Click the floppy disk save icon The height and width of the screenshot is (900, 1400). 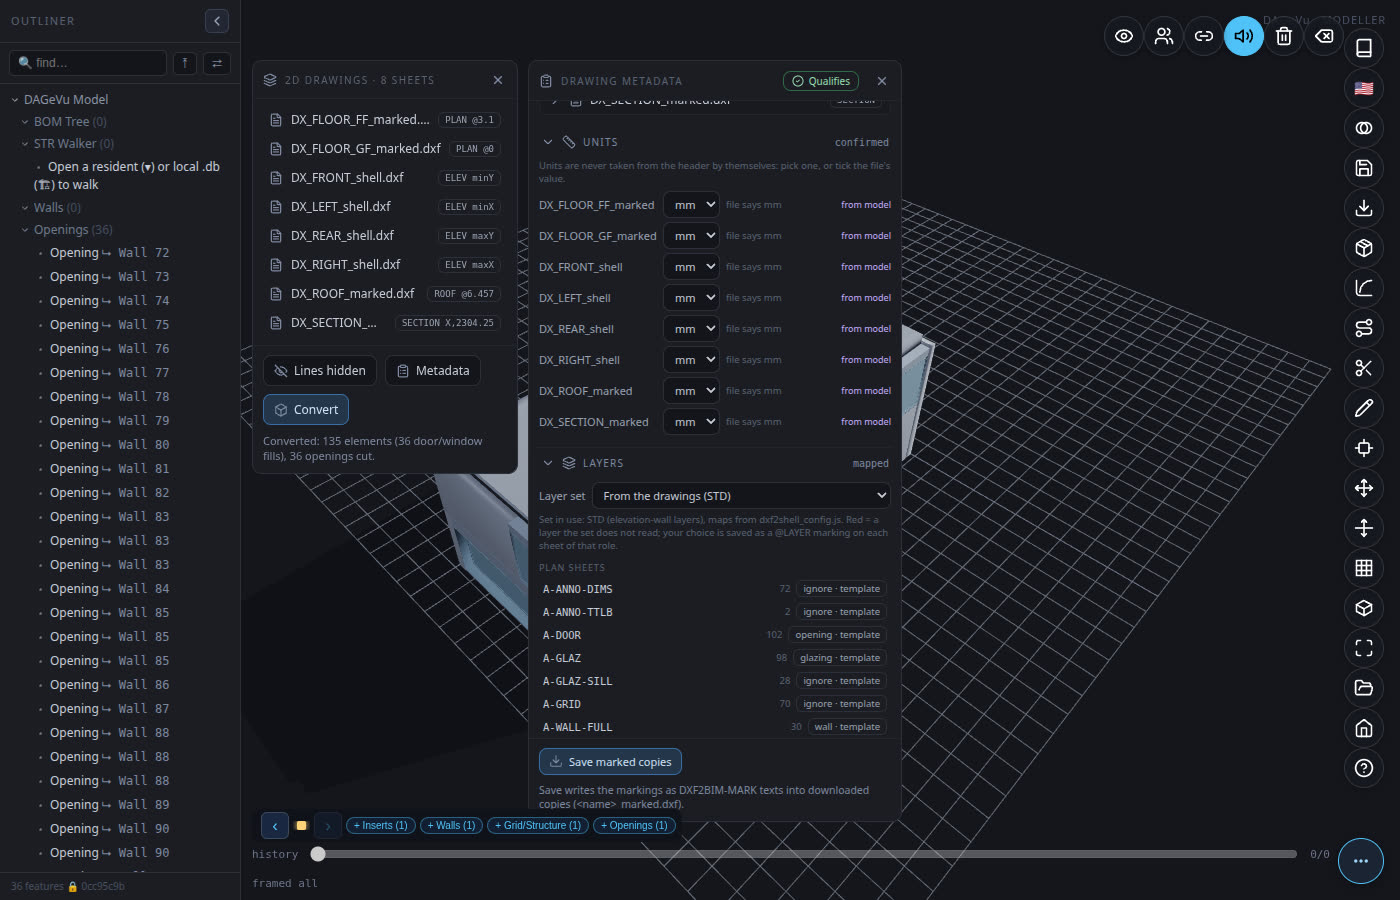click(1364, 168)
